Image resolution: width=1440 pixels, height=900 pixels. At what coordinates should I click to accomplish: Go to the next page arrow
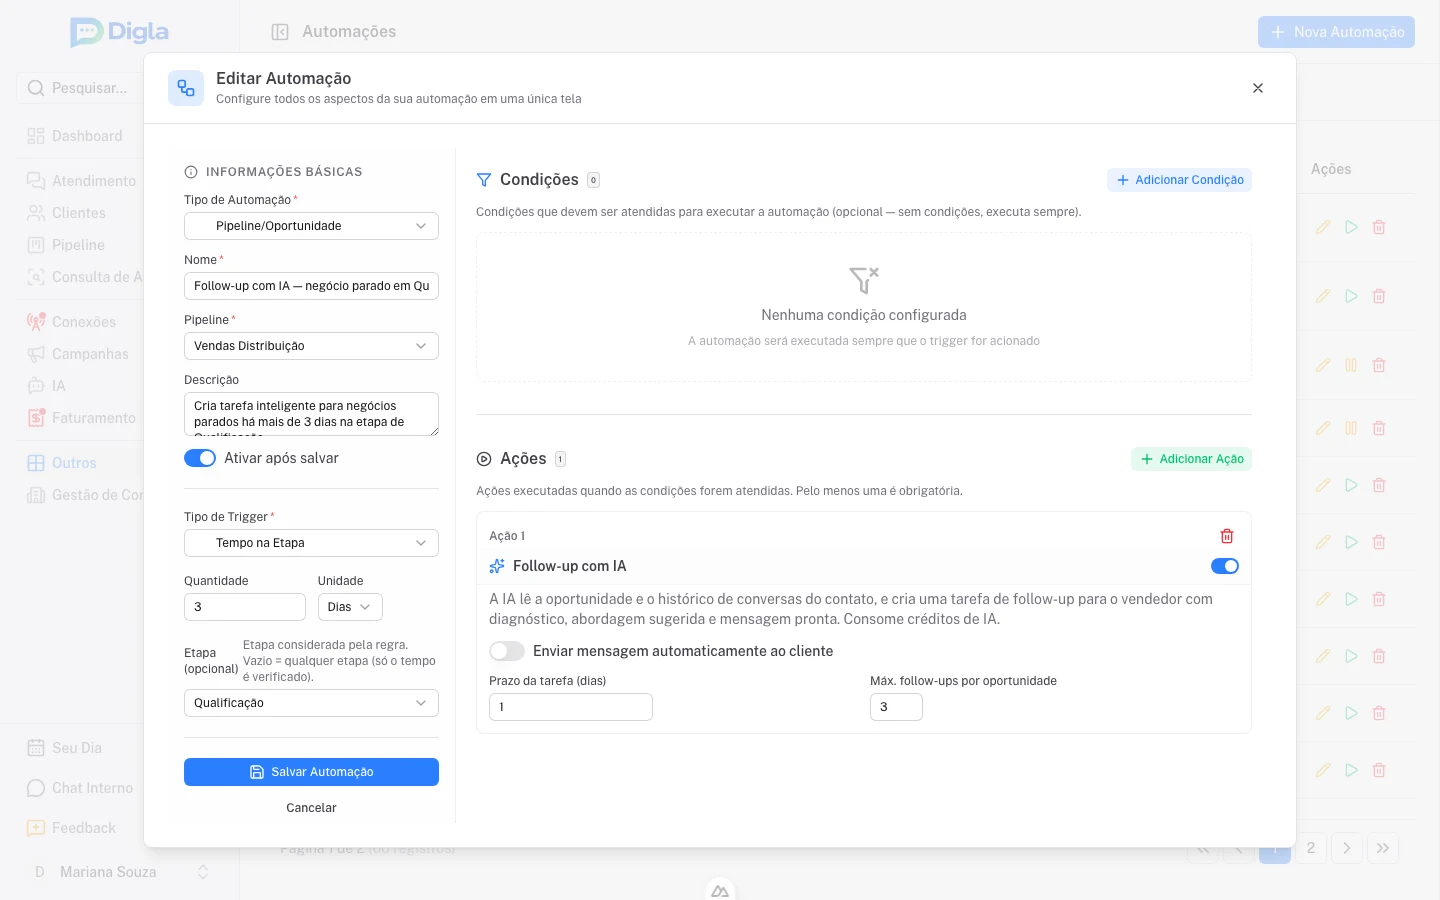point(1347,848)
